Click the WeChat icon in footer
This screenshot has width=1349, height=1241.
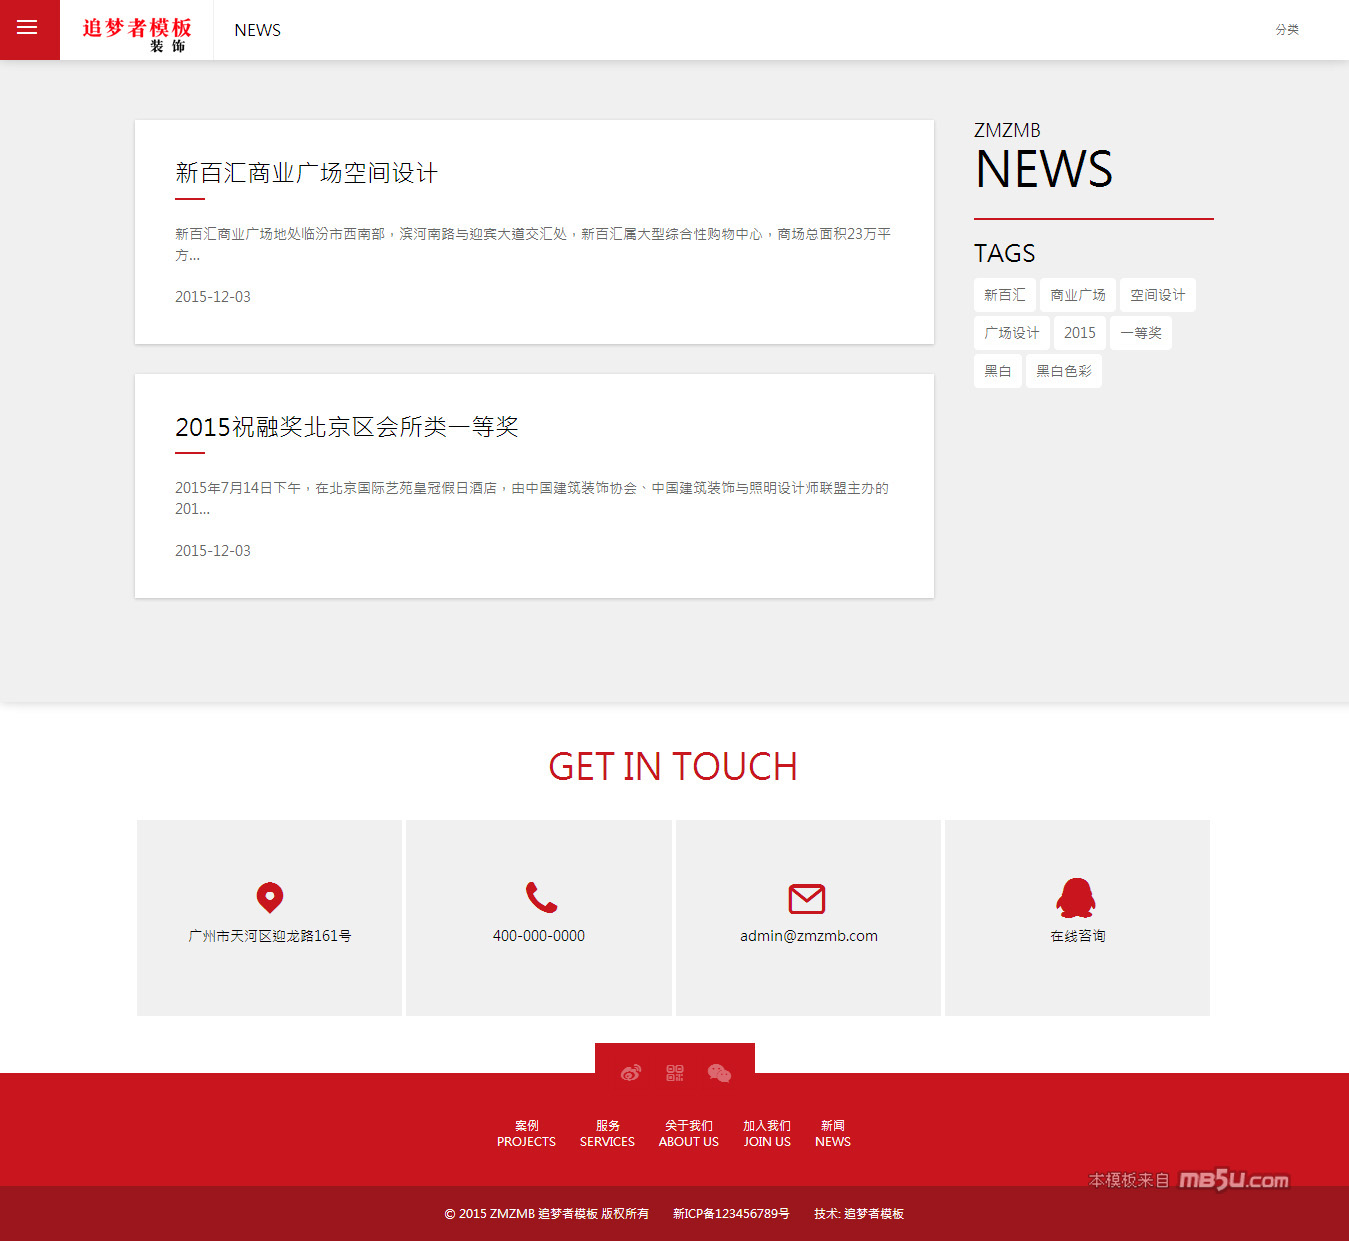[719, 1073]
